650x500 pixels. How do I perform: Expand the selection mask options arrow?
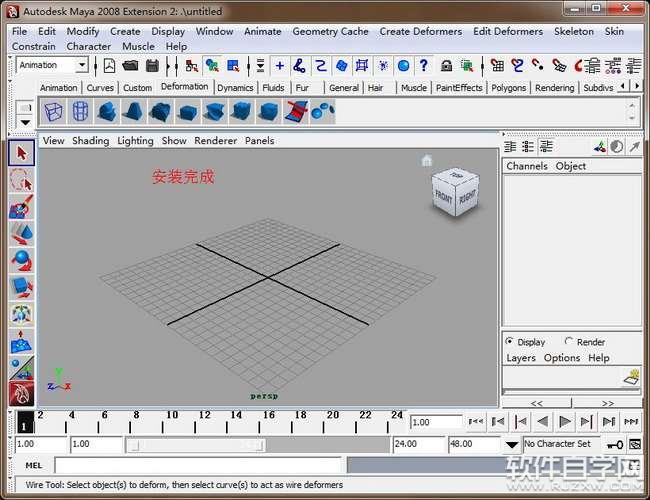[260, 66]
